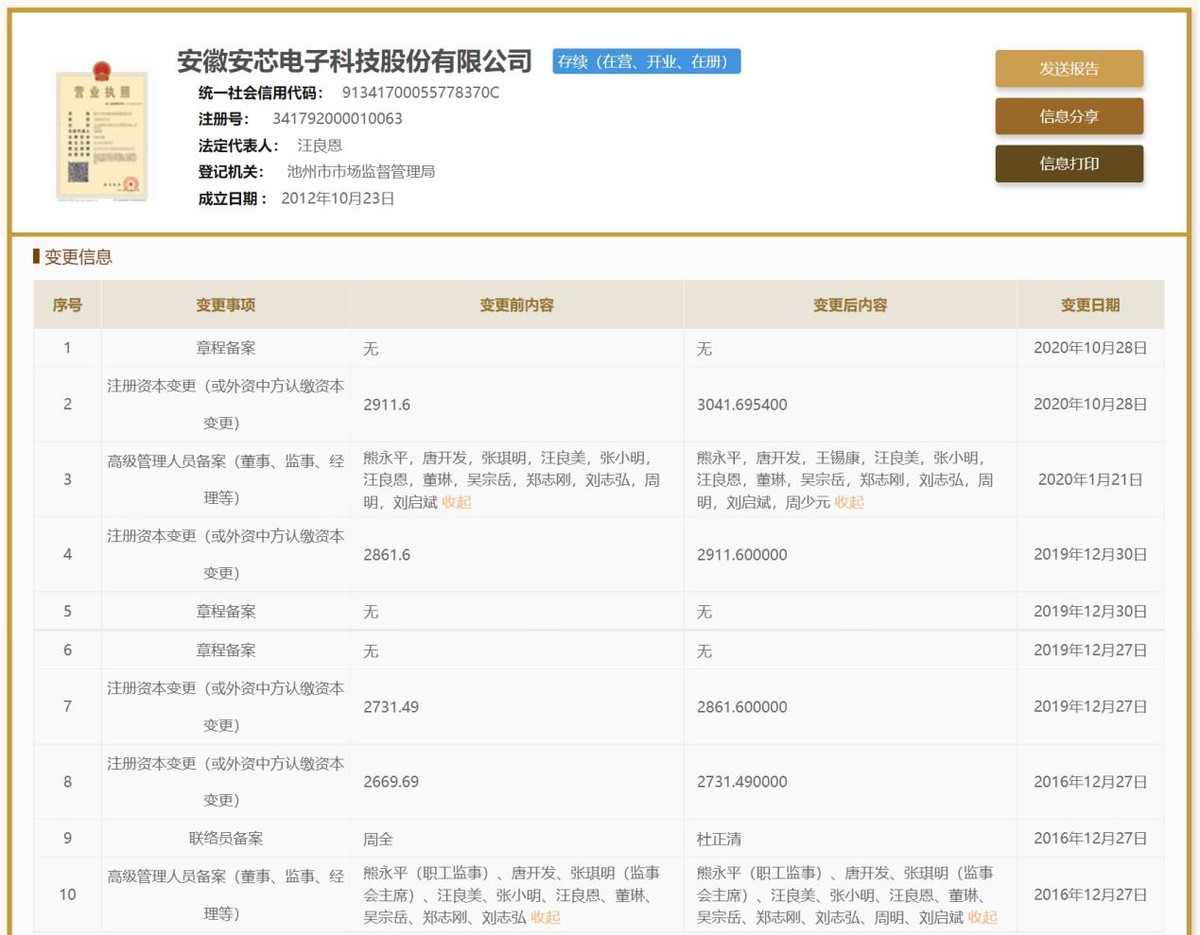
Task: Click the name 杜正清 in row 9
Action: pos(719,839)
